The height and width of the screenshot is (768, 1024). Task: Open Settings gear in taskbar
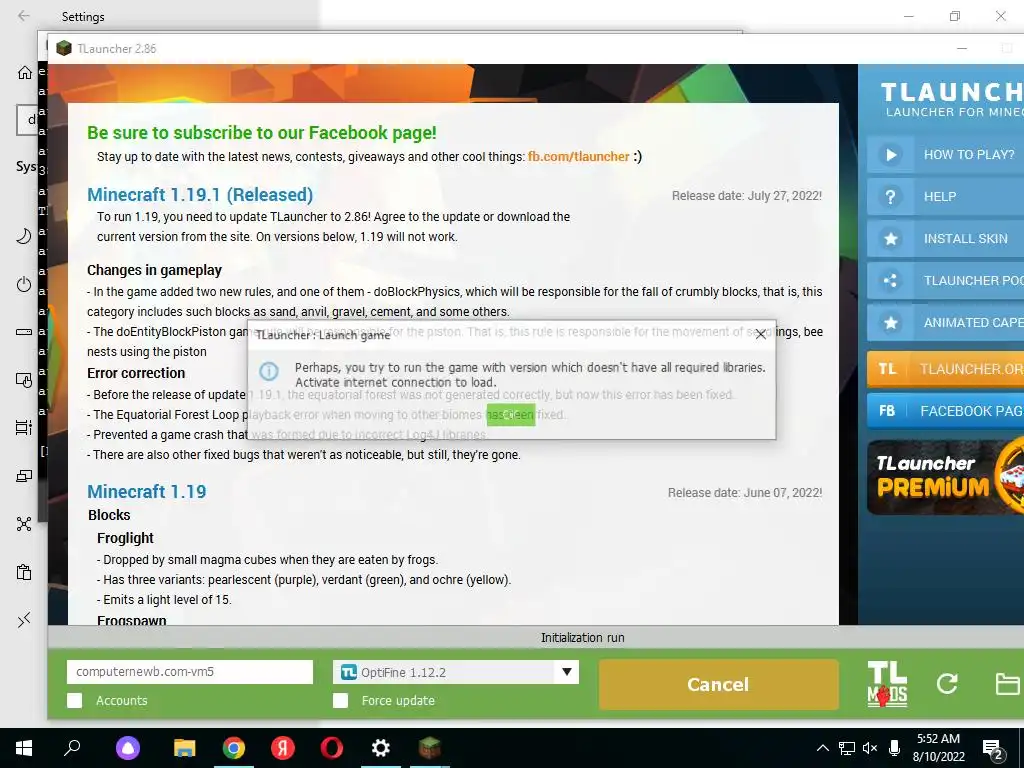(381, 748)
